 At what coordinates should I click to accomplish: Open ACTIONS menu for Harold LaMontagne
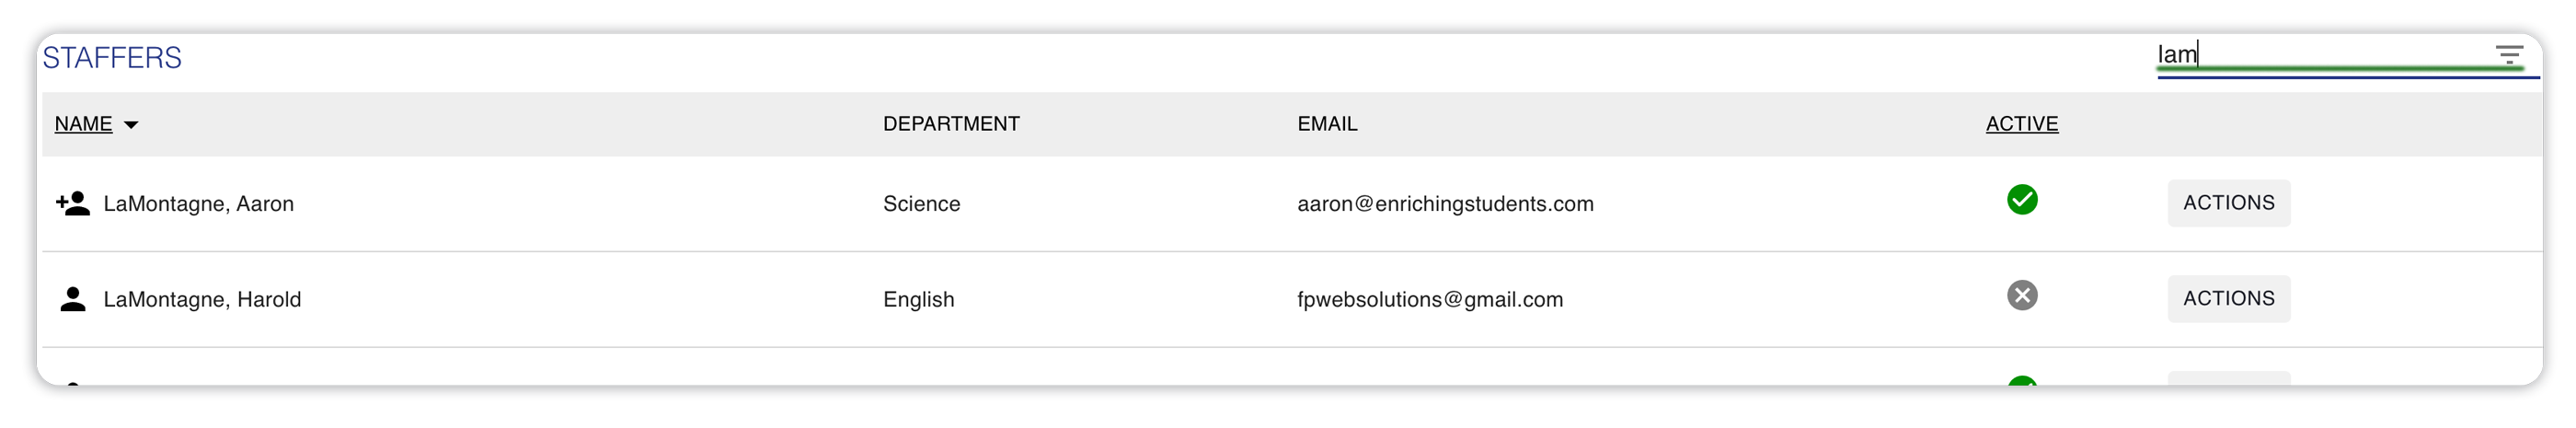(2228, 299)
